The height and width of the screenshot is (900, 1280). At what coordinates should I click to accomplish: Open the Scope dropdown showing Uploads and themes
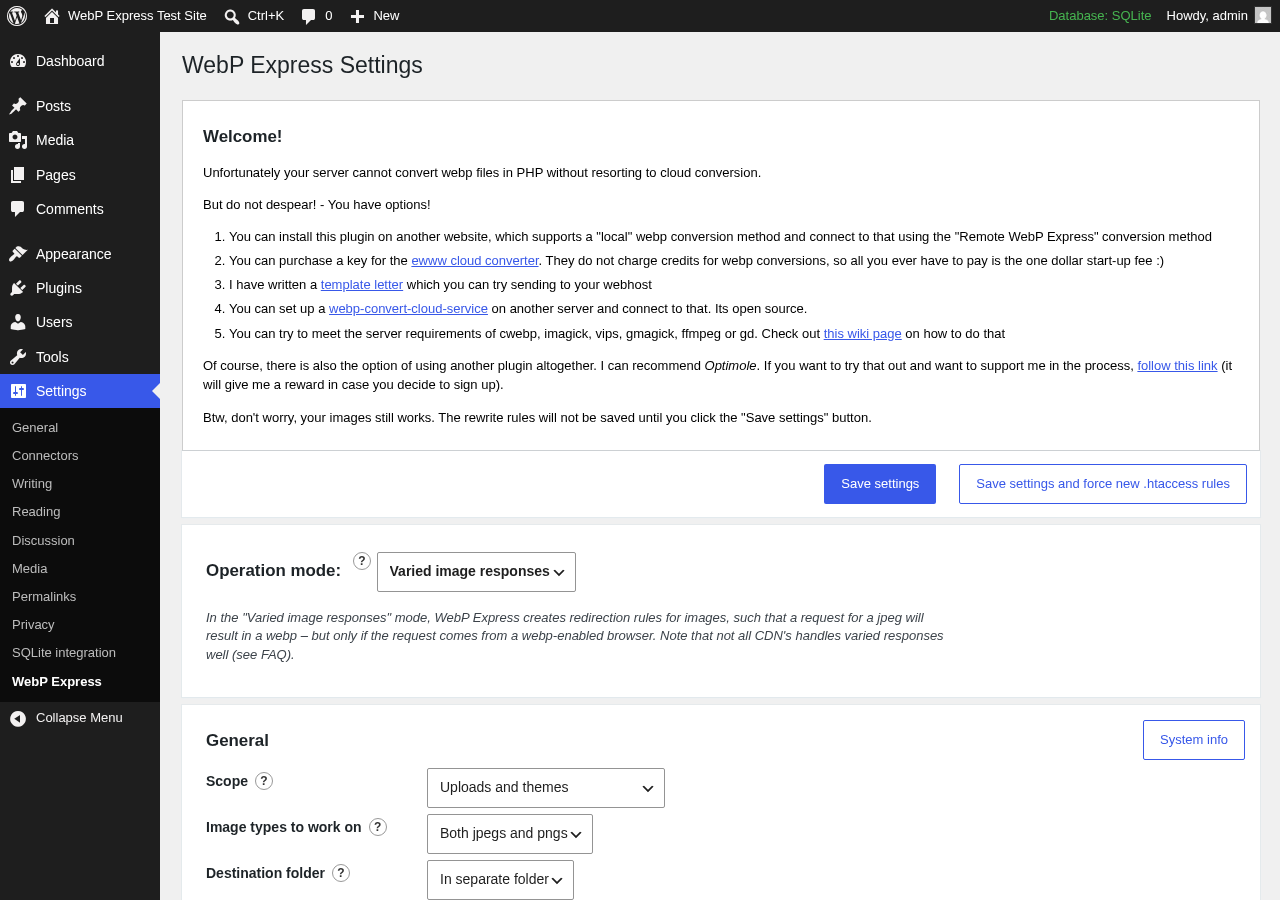pos(546,788)
